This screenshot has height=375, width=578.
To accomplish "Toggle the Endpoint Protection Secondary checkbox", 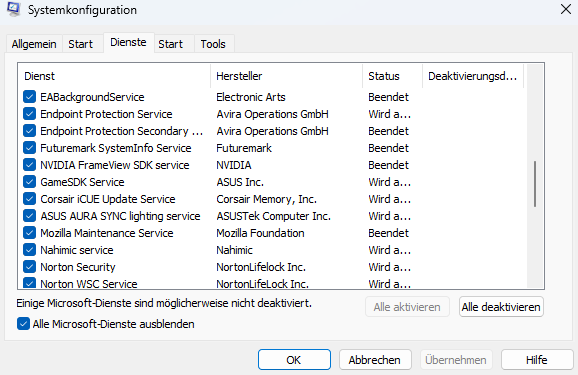I will point(29,131).
